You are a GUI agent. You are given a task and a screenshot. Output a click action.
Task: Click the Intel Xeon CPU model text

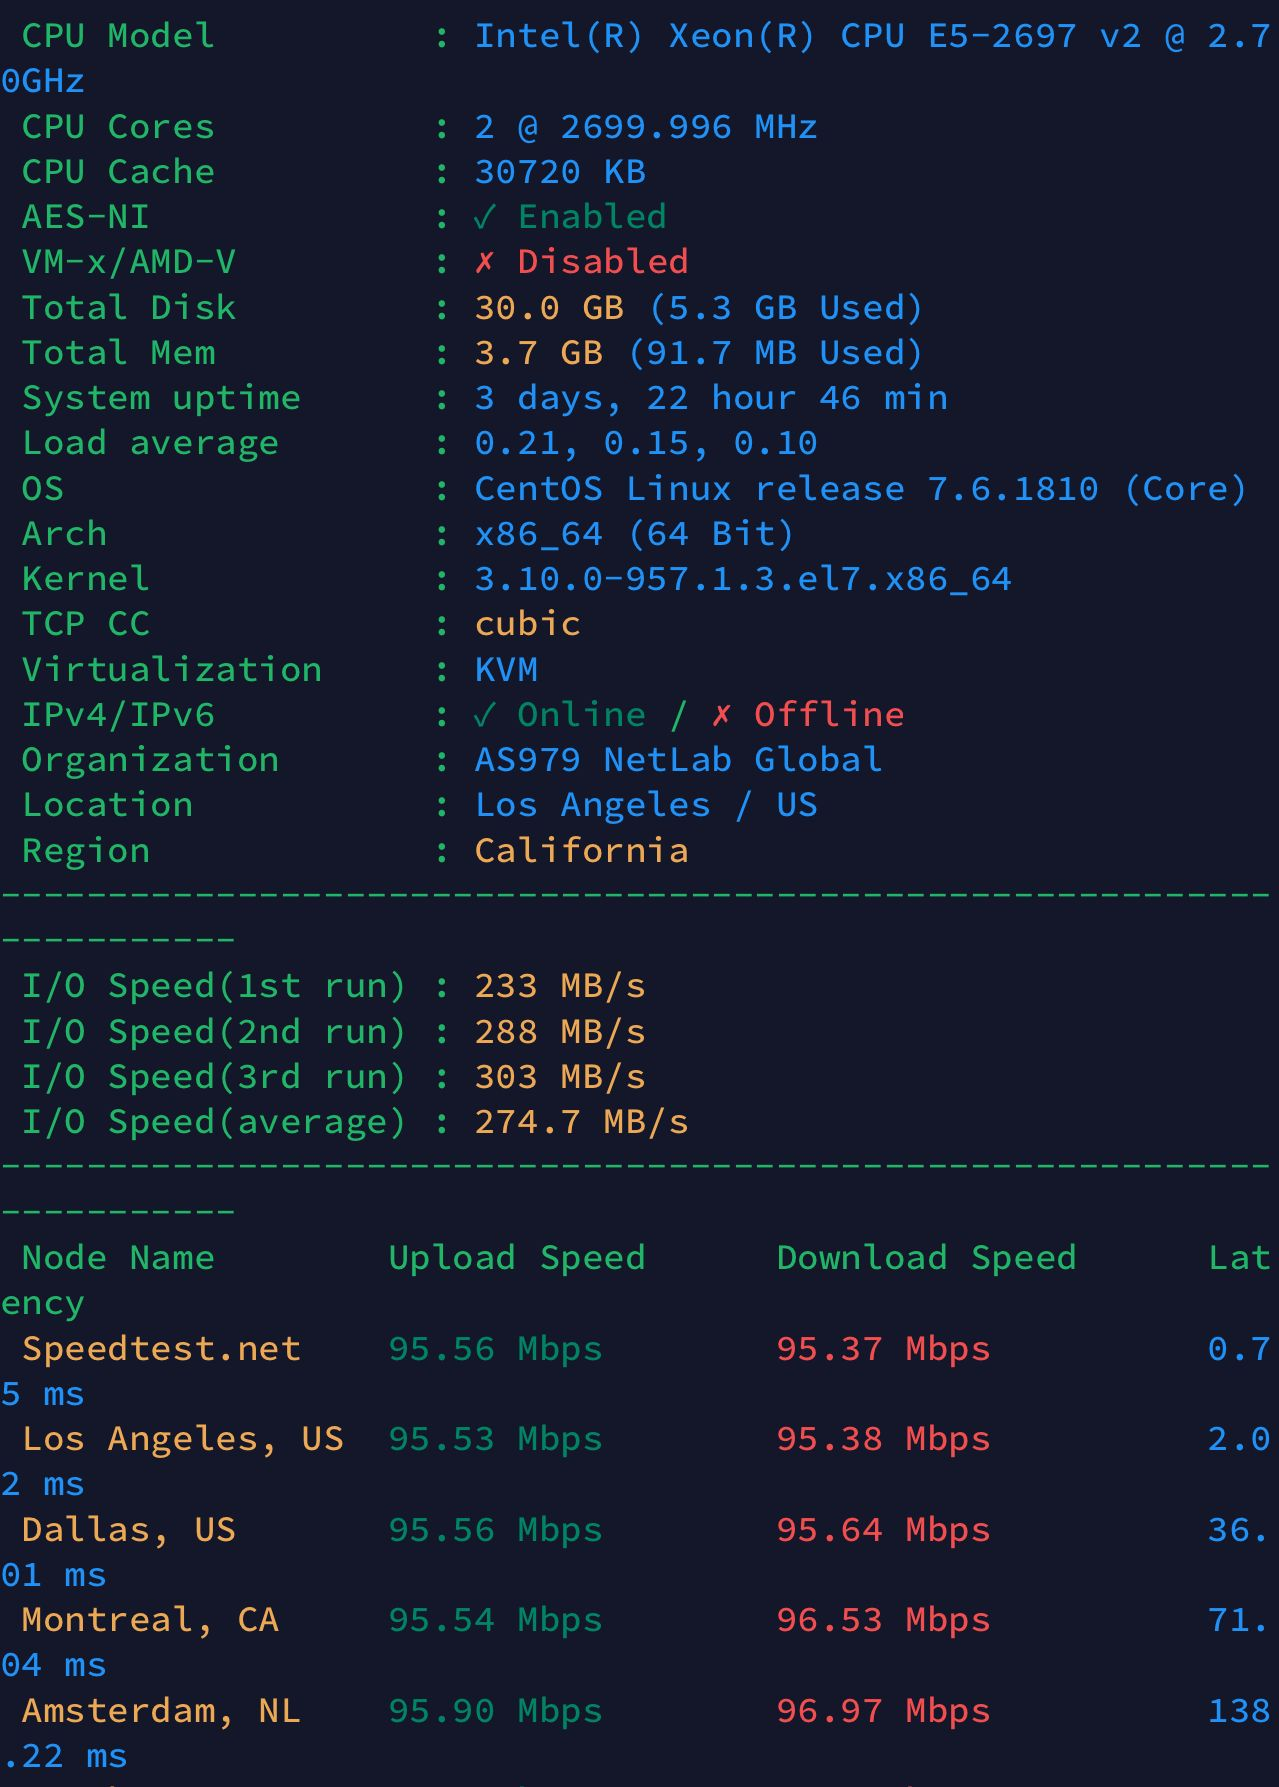click(x=870, y=36)
